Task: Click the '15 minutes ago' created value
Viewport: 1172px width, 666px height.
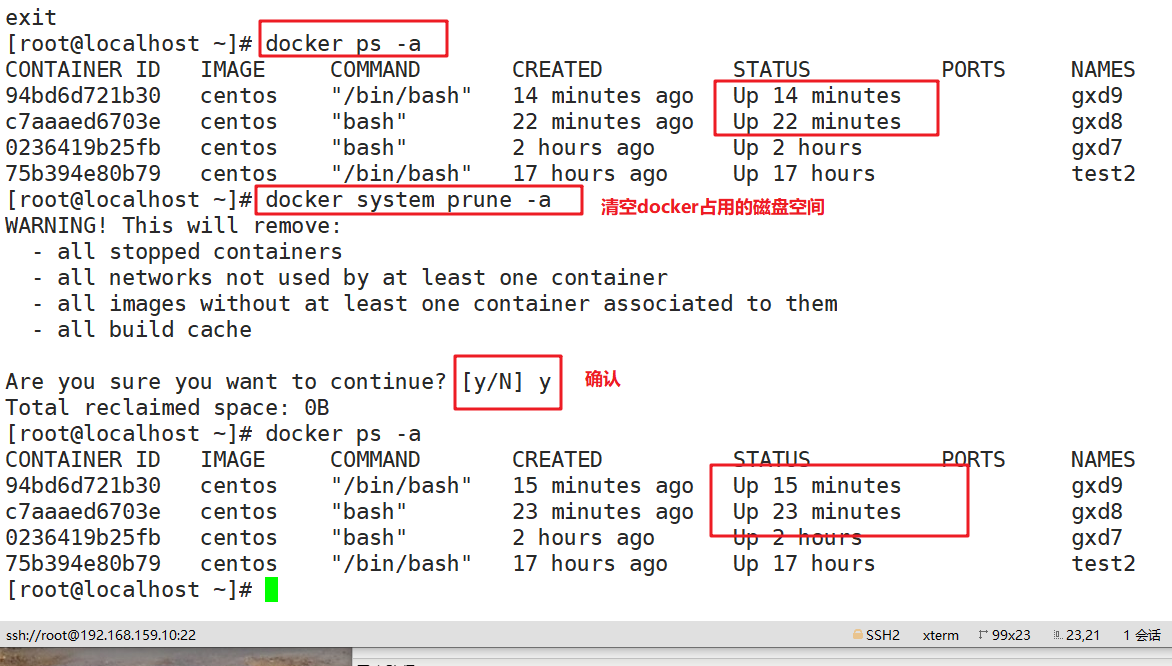Action: click(603, 487)
